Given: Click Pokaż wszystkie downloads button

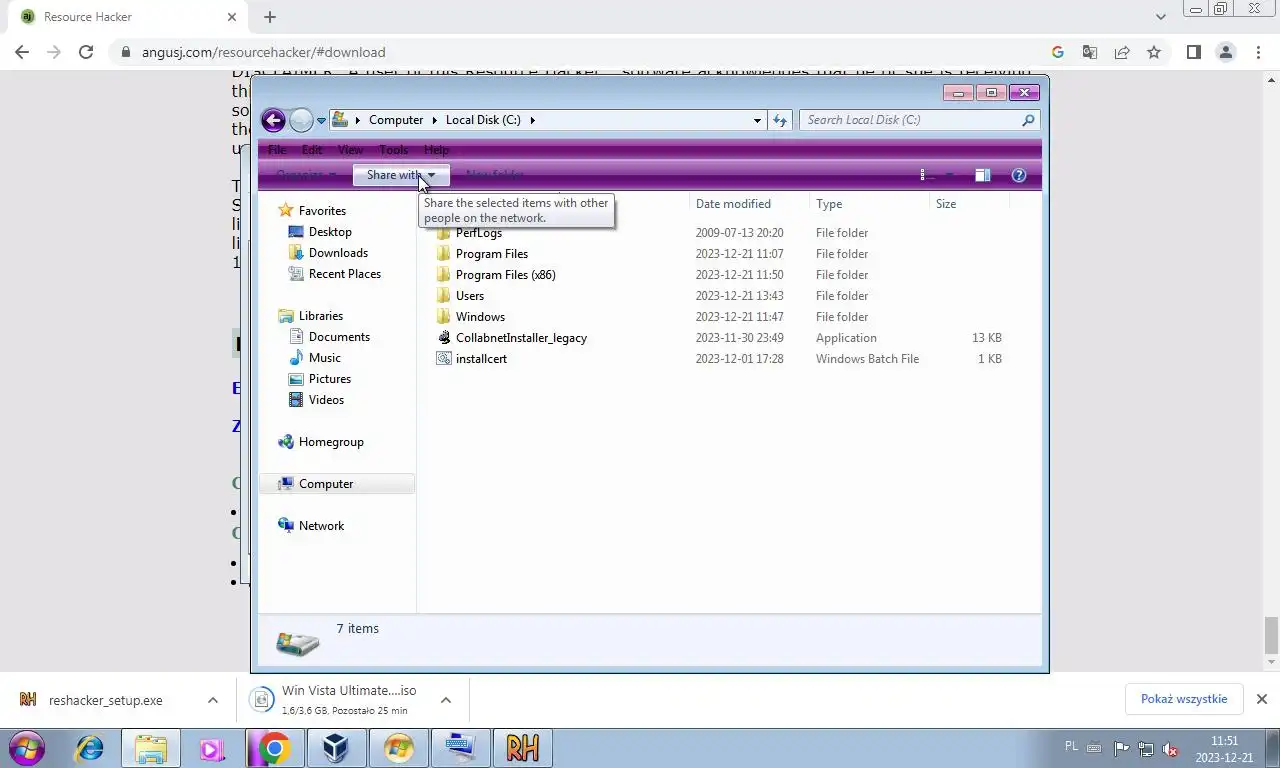Looking at the screenshot, I should (1184, 699).
